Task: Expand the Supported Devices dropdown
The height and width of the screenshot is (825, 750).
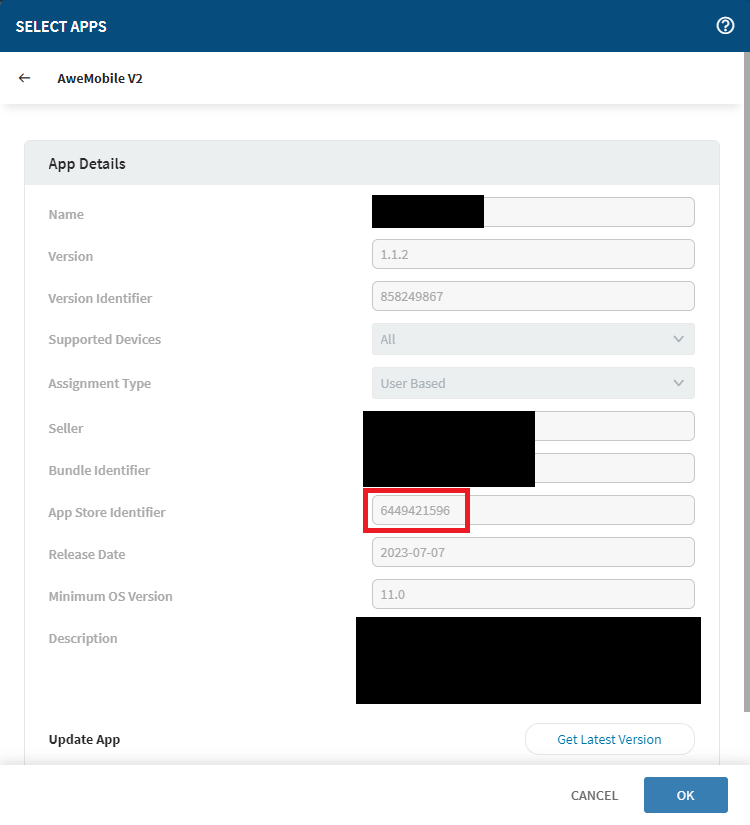Action: click(533, 339)
